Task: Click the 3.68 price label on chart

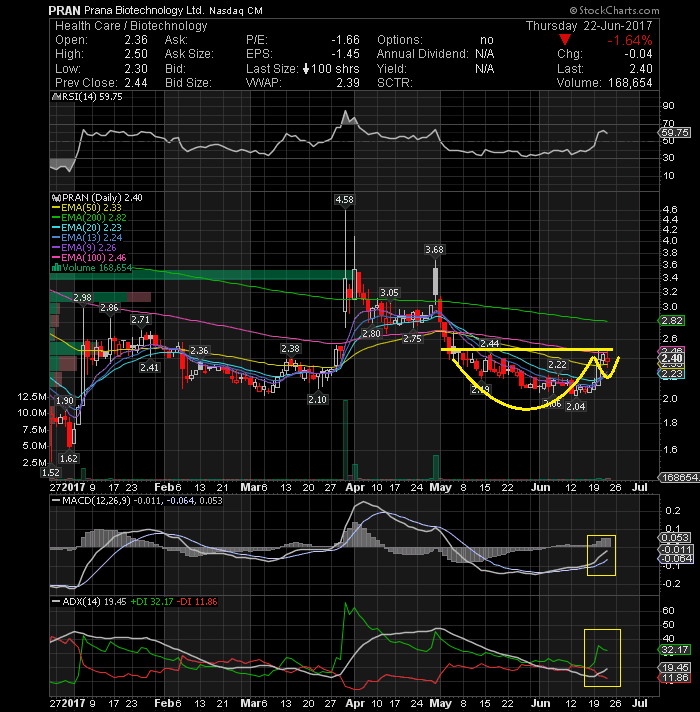Action: [434, 250]
